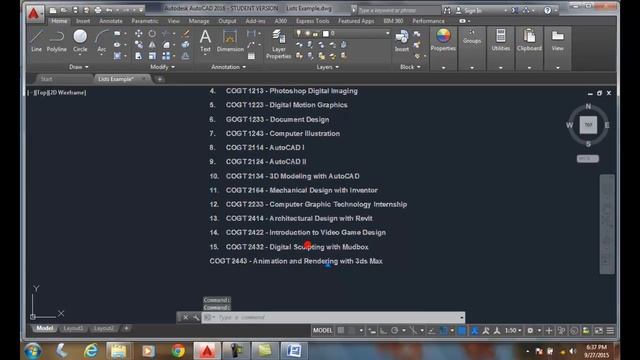
Task: Select the Circle tool
Action: [80, 40]
